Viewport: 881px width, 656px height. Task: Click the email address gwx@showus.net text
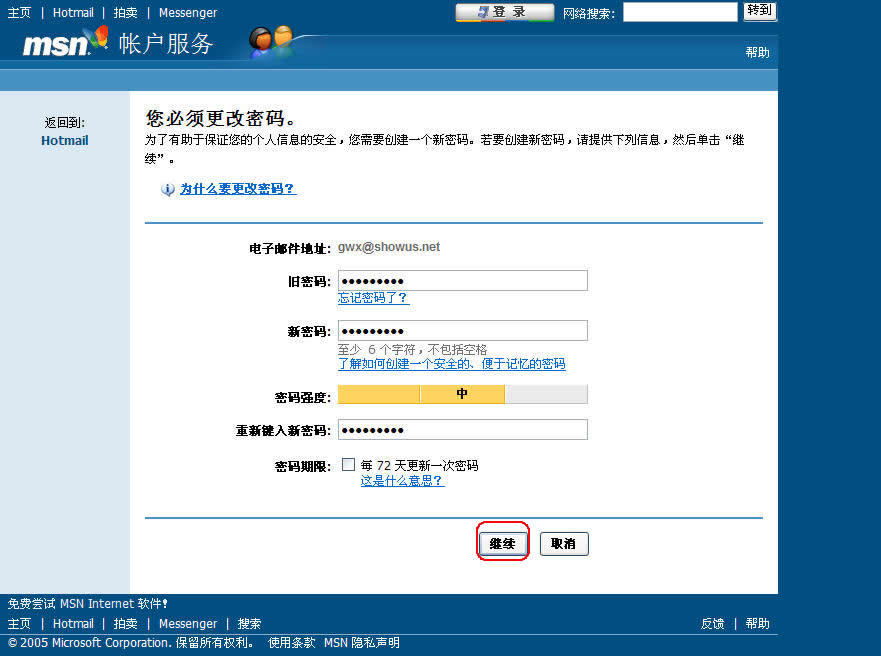click(x=389, y=247)
